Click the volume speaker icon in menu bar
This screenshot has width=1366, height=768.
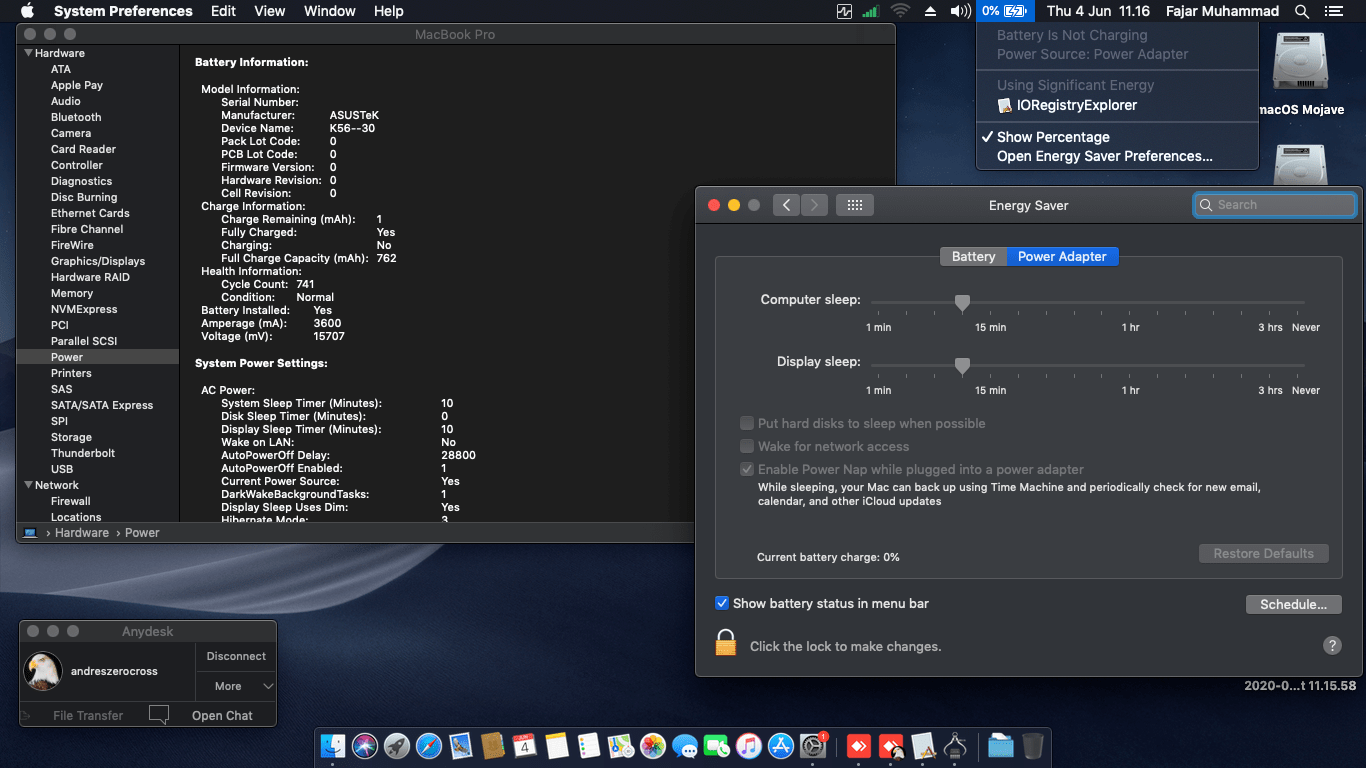(x=960, y=11)
